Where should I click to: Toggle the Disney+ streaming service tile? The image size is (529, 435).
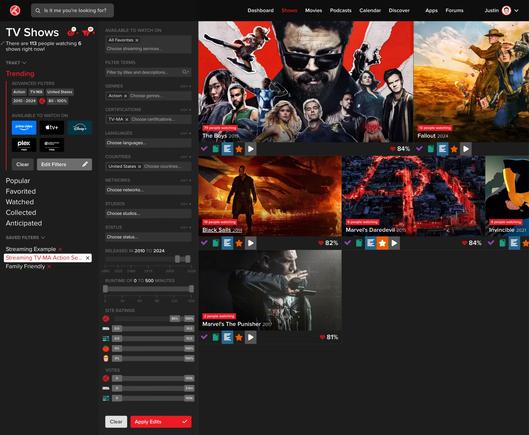[x=80, y=128]
